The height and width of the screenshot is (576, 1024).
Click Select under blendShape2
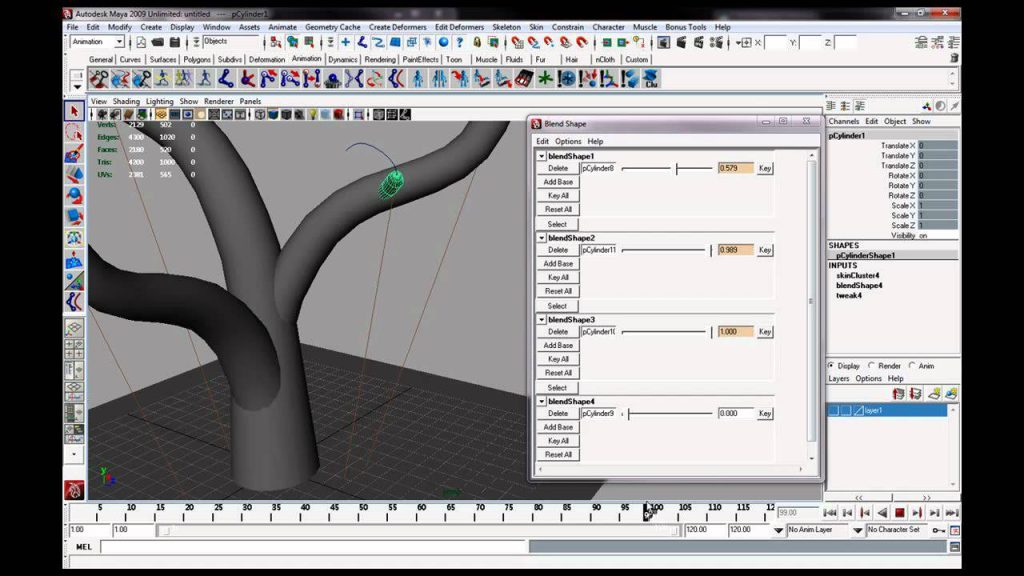coord(557,306)
